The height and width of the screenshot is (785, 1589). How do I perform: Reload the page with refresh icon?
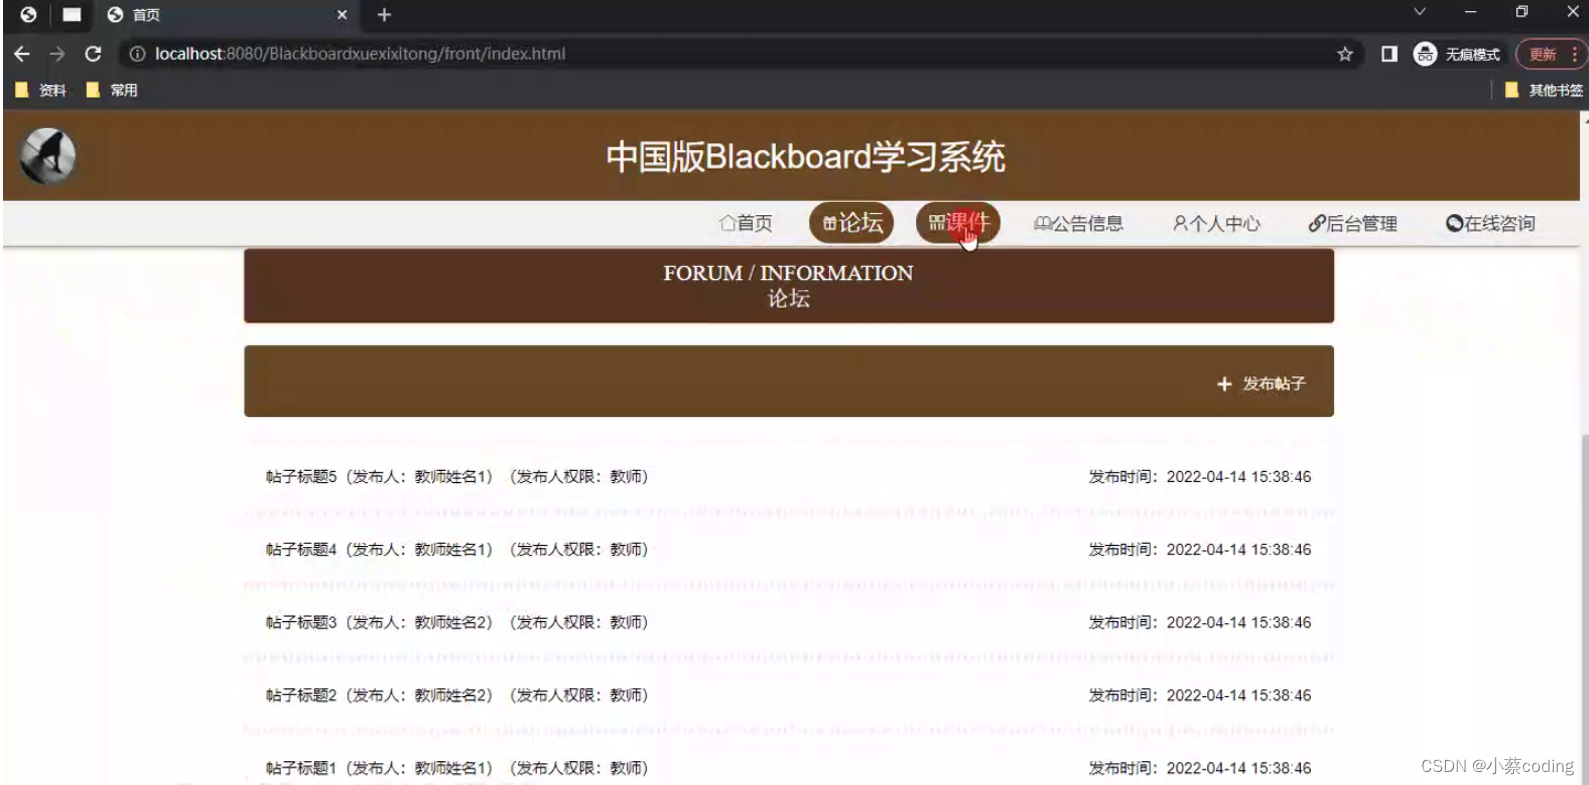coord(93,54)
